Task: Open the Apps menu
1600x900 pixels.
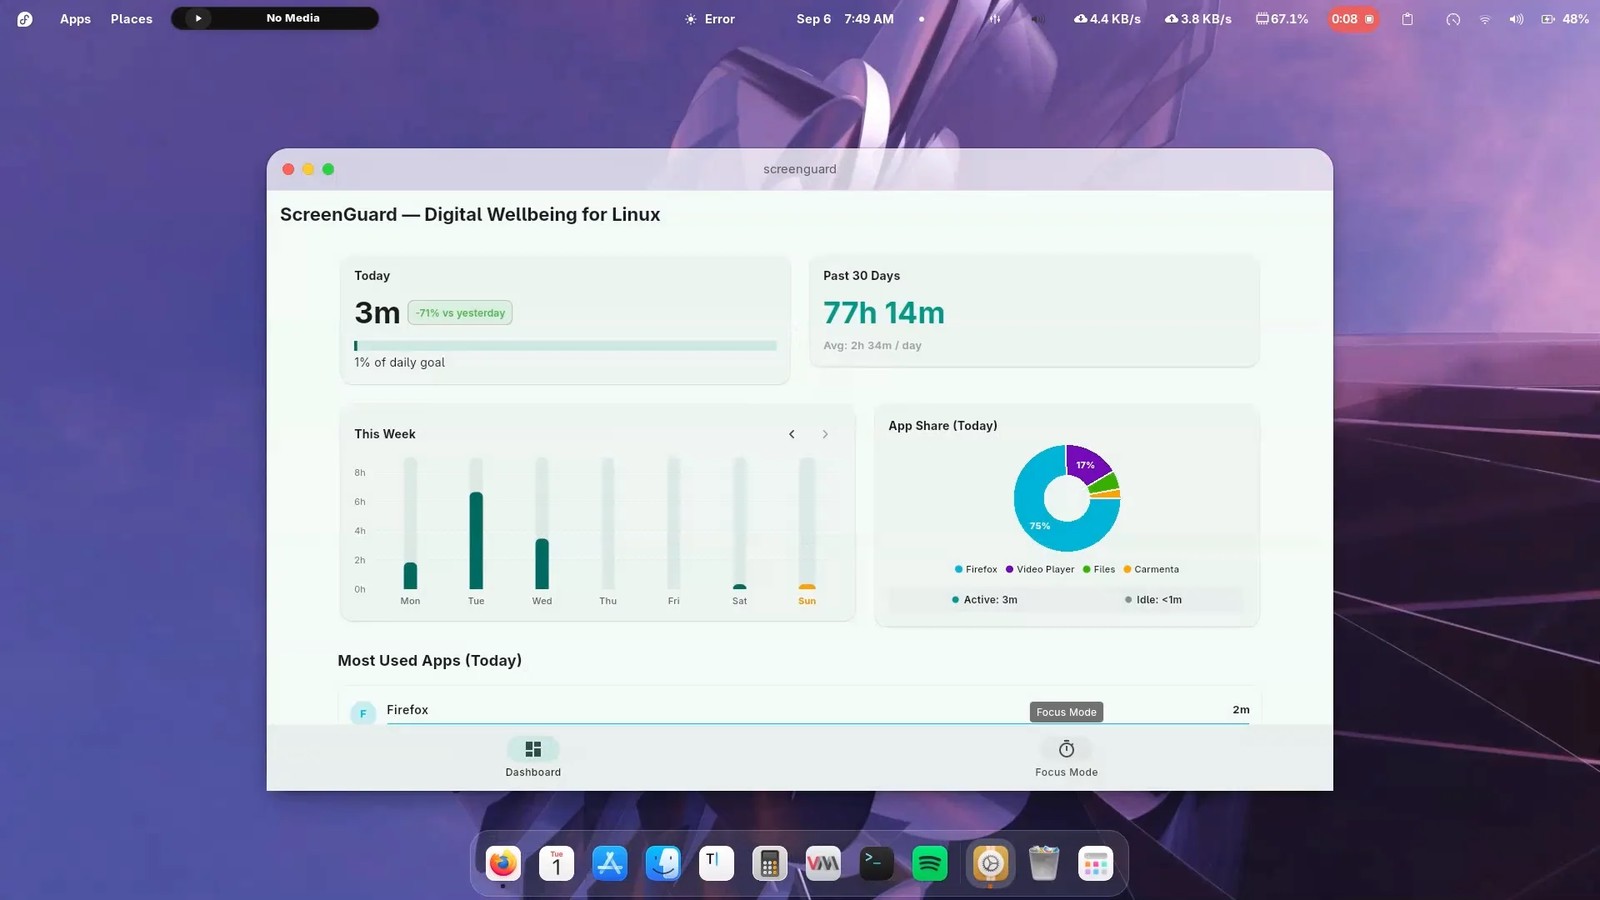Action: point(75,19)
